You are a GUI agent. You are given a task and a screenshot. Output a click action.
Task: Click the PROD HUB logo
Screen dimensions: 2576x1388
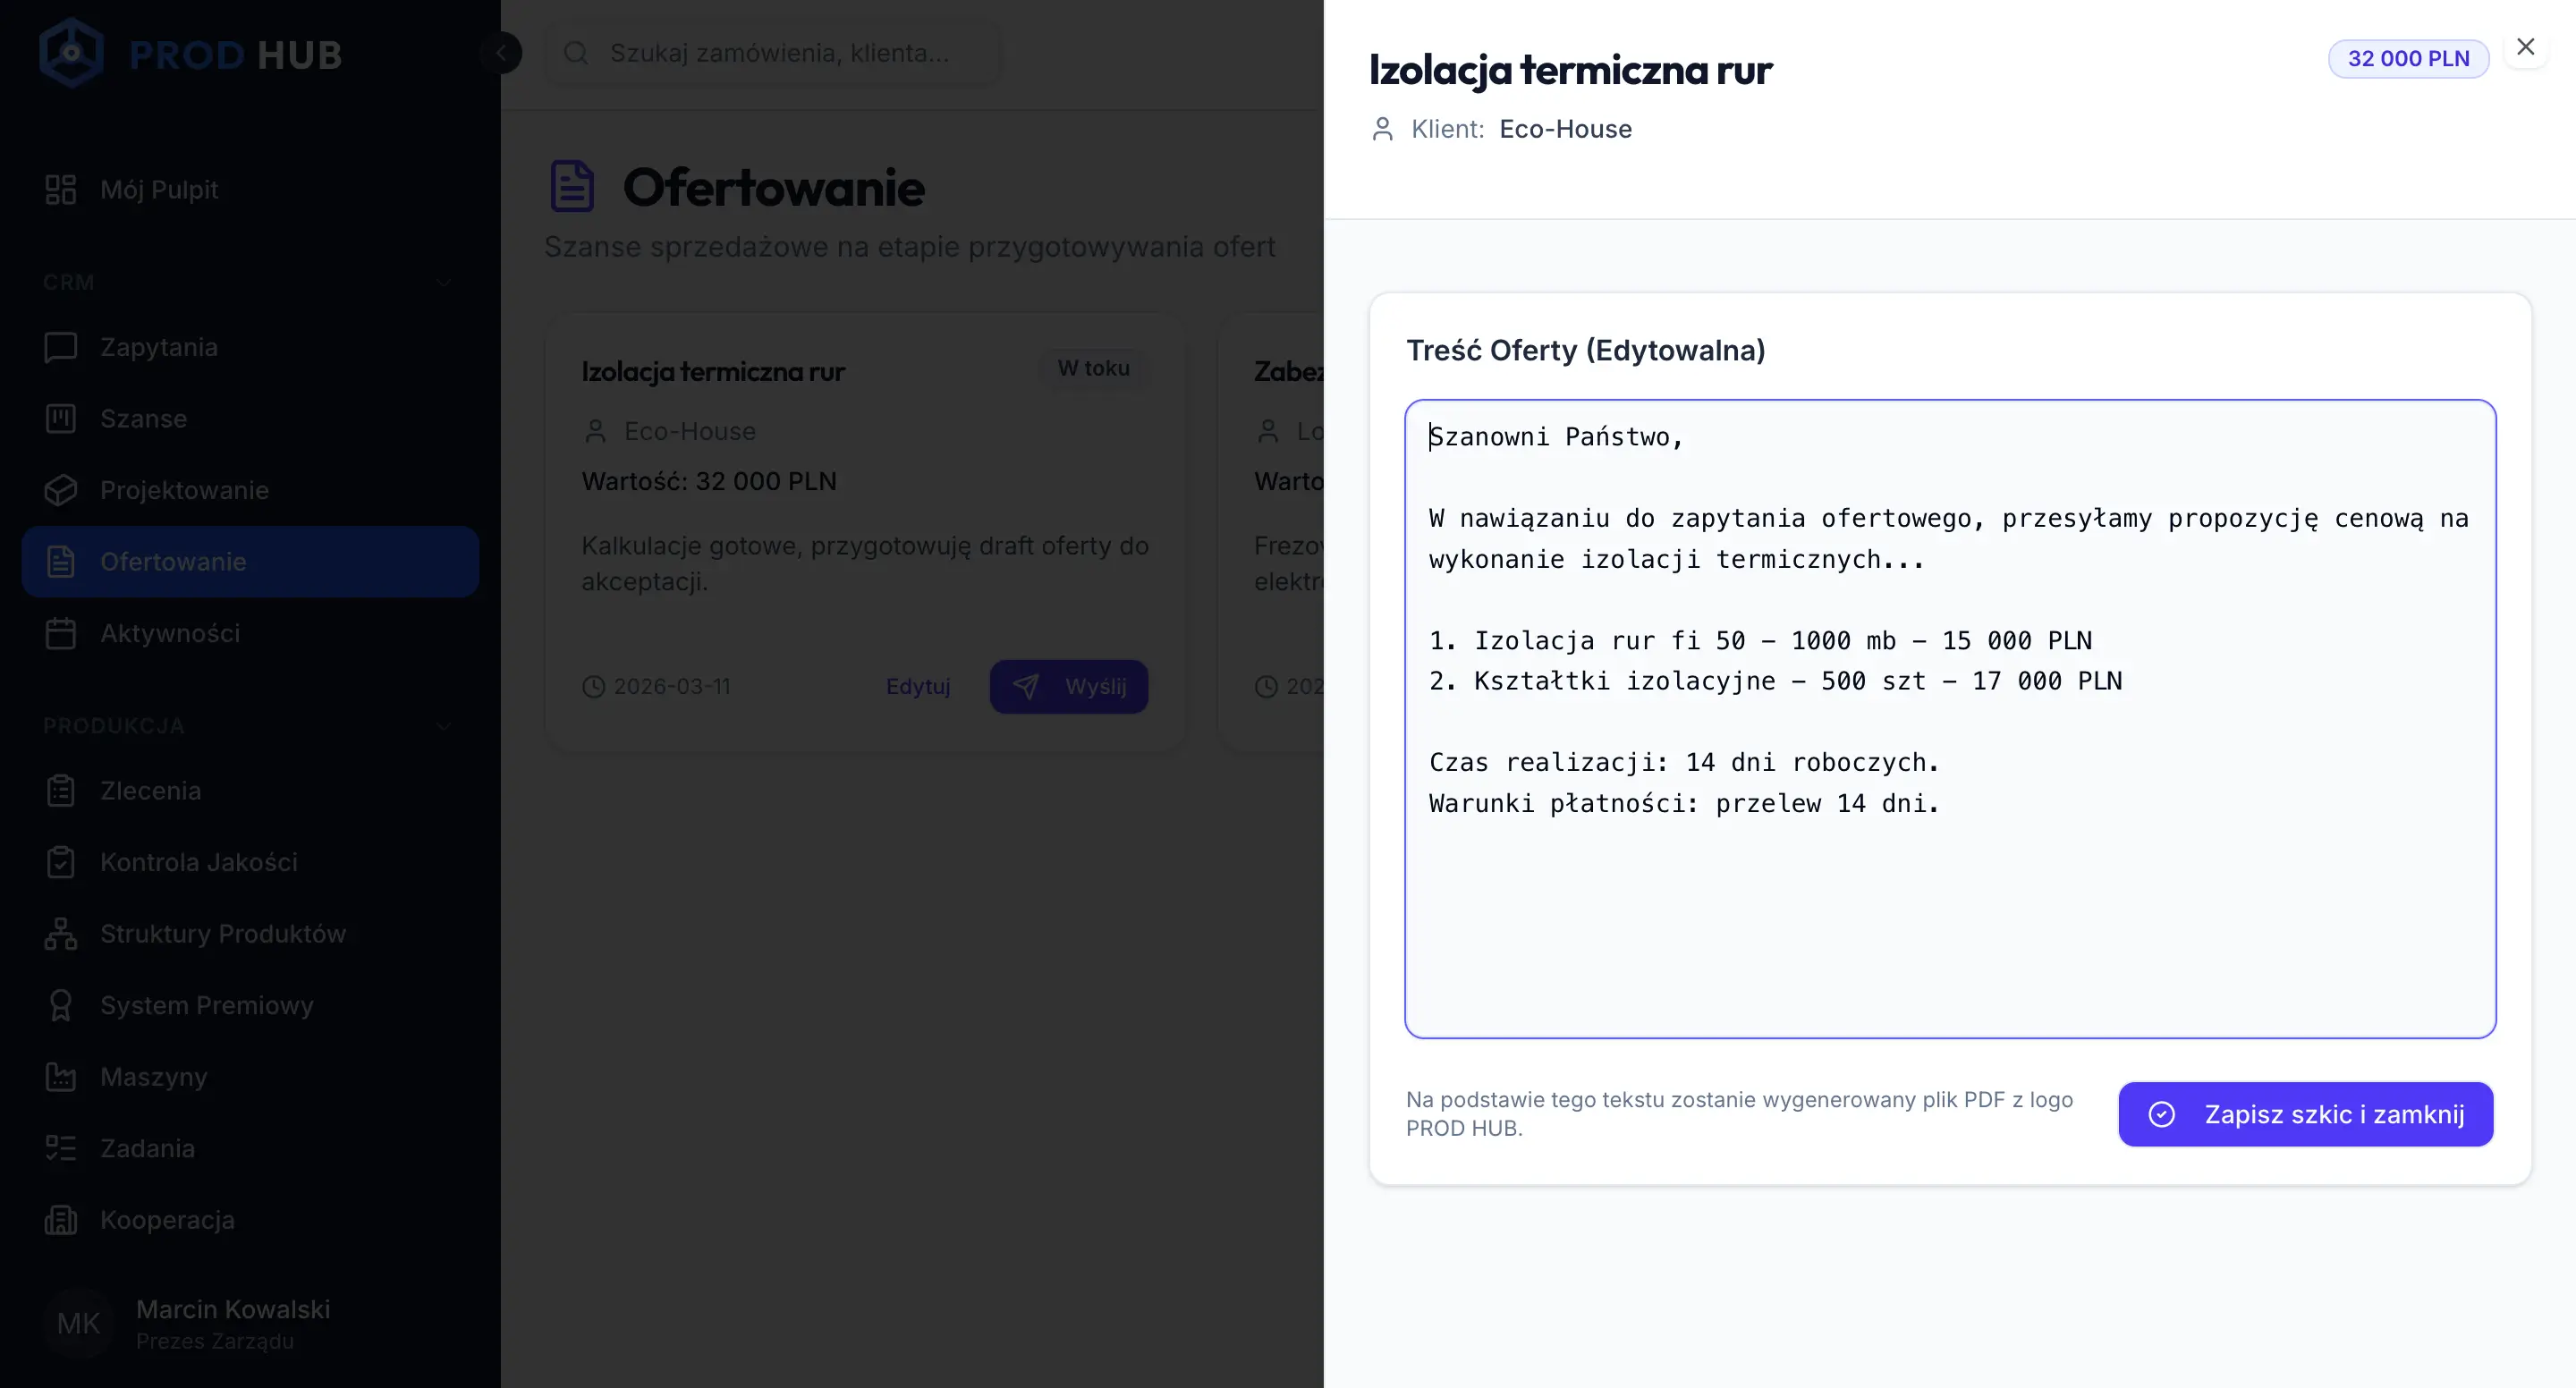190,54
